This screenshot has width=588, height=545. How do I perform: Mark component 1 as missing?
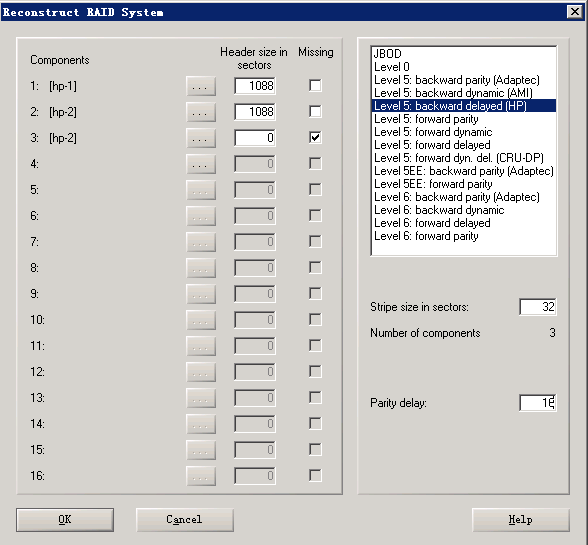(x=315, y=86)
